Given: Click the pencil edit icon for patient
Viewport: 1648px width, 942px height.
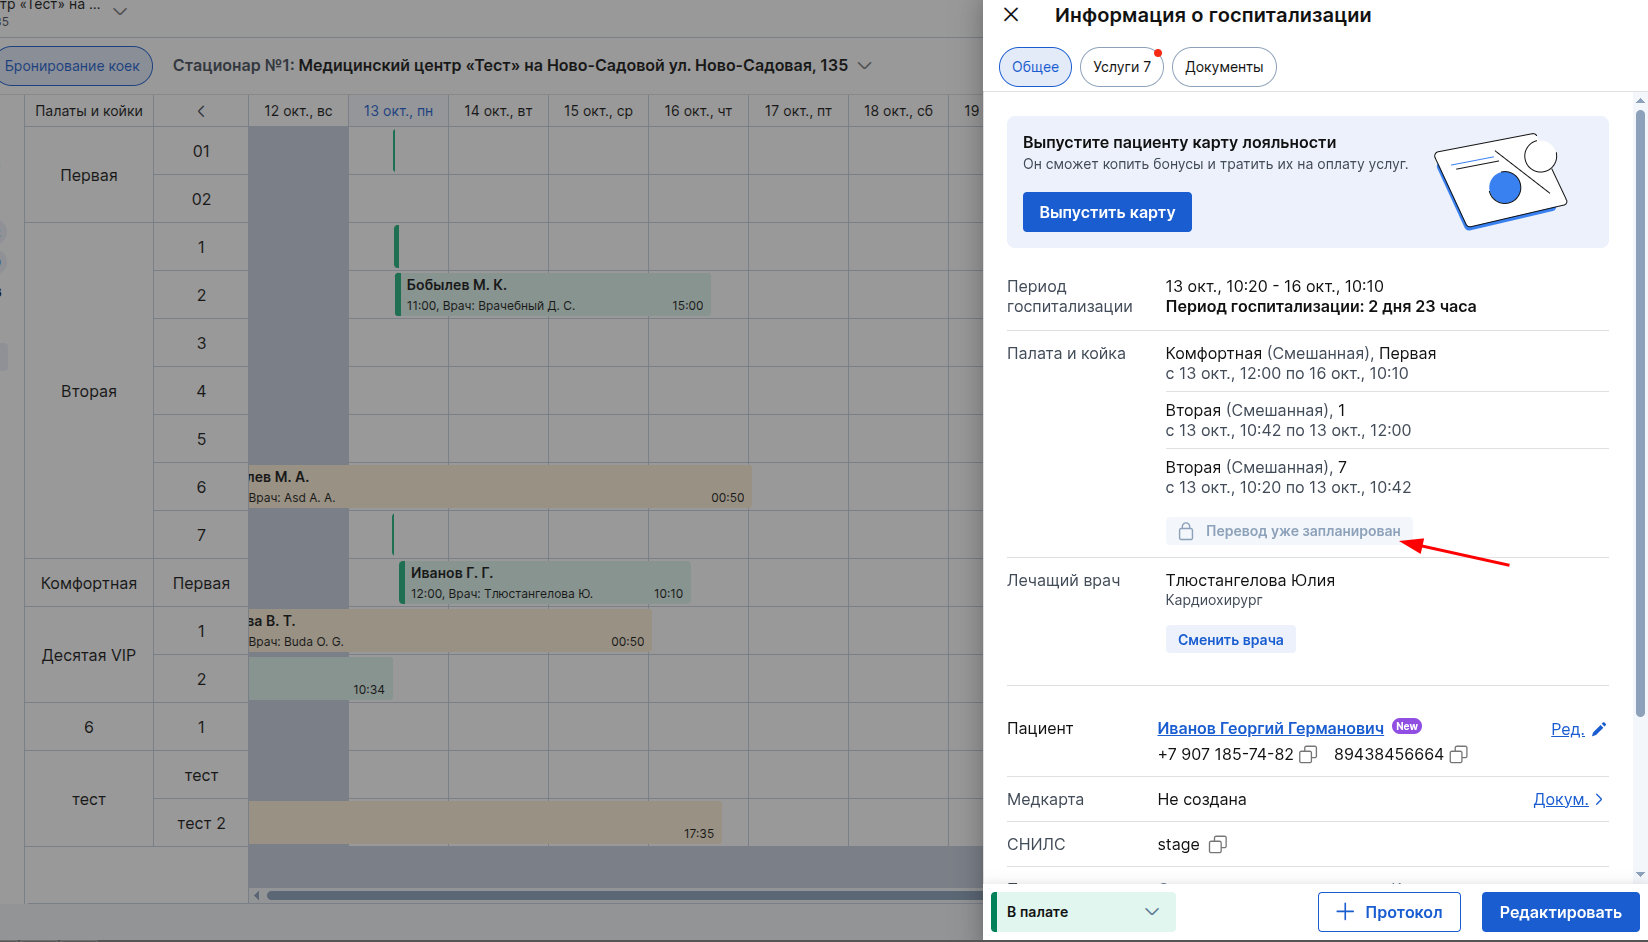Looking at the screenshot, I should pos(1599,729).
